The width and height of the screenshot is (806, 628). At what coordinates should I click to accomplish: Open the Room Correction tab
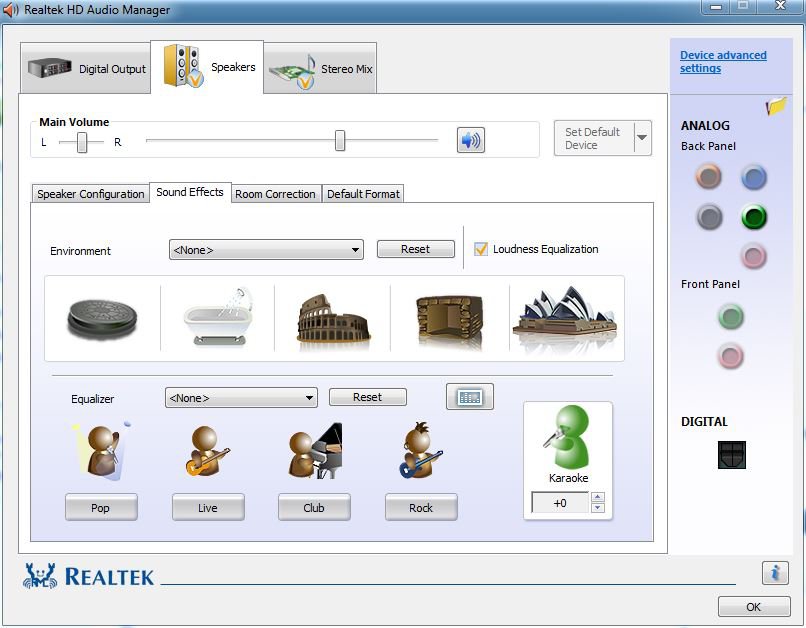coord(276,194)
